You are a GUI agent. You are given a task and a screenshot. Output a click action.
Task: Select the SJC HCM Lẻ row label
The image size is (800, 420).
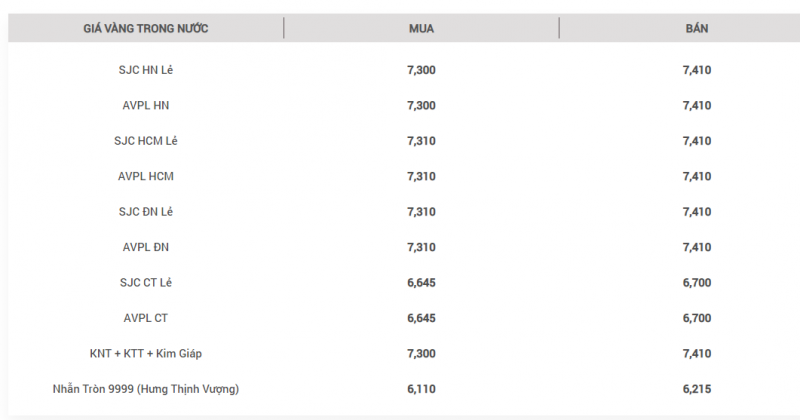click(x=146, y=141)
